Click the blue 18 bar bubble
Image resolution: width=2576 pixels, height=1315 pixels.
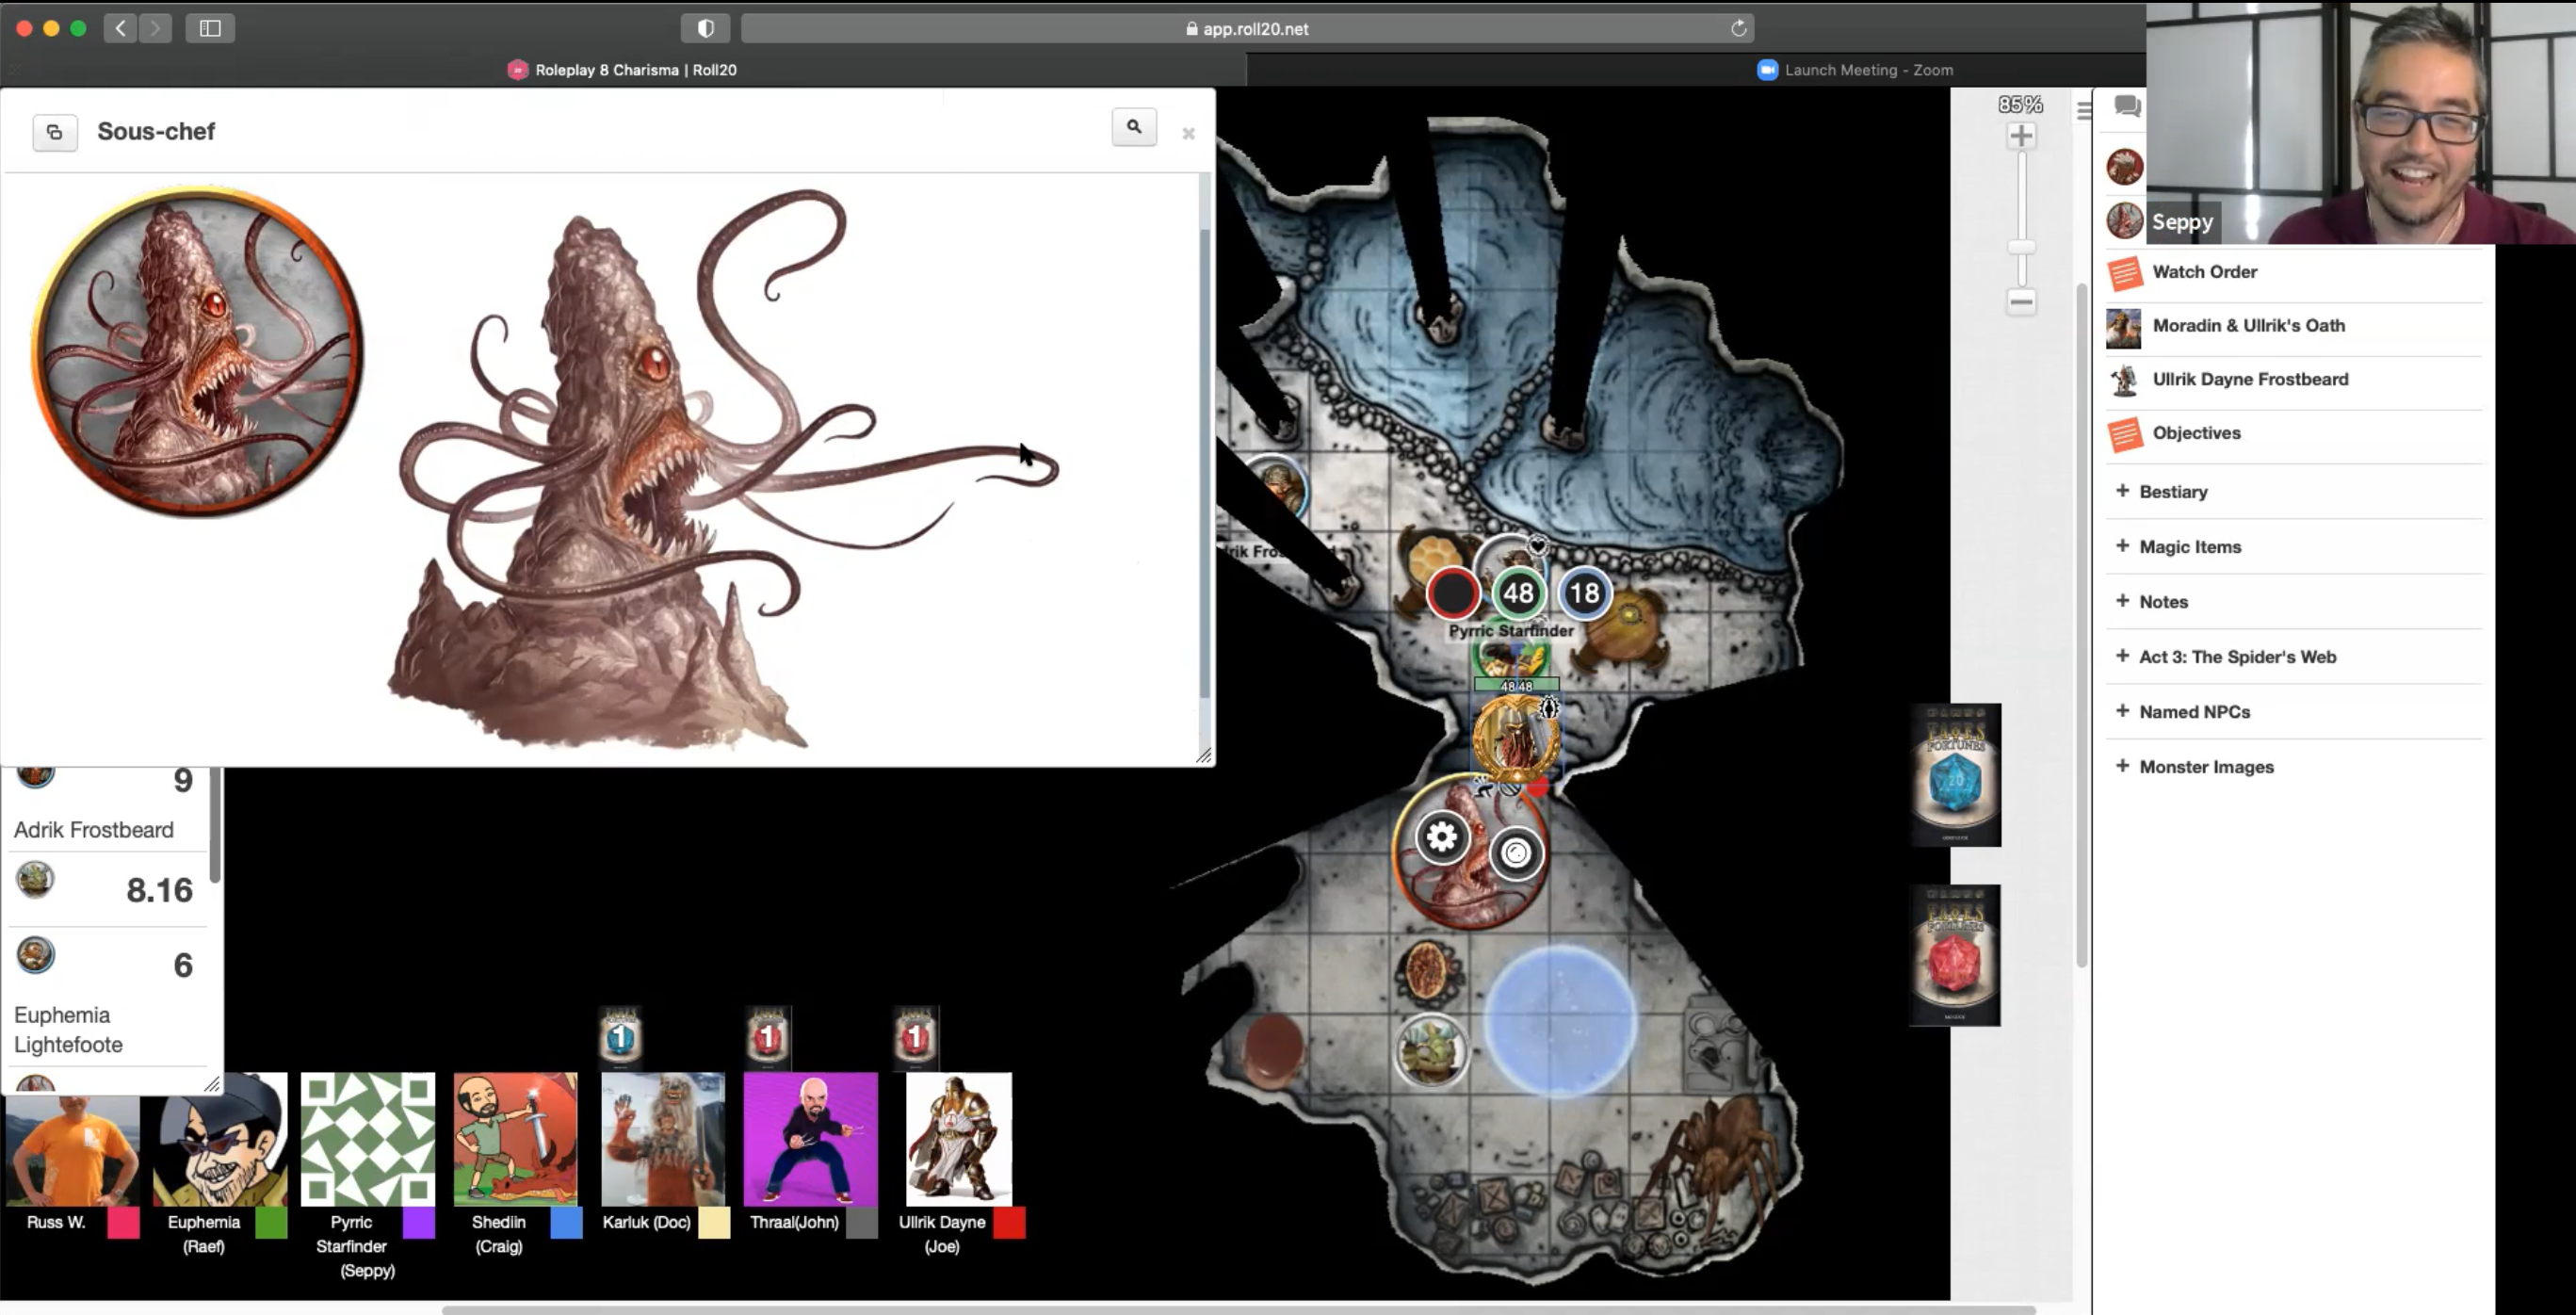tap(1584, 594)
